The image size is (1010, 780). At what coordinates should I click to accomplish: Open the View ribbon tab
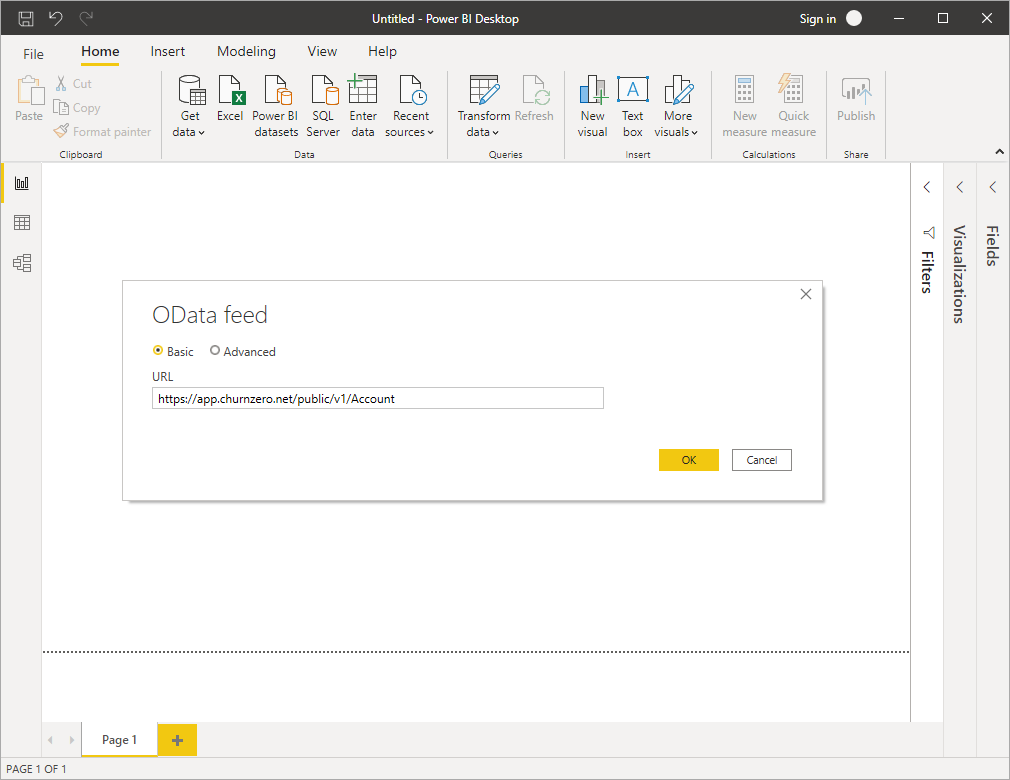[322, 52]
